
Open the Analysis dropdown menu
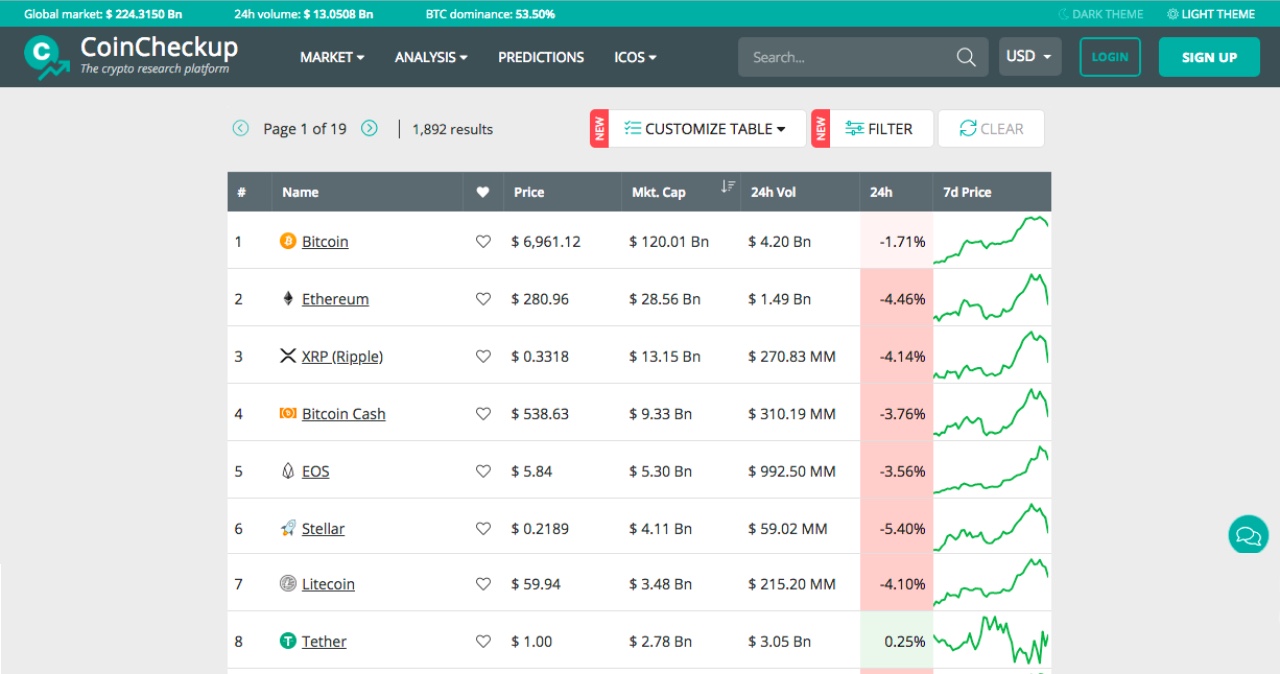431,57
